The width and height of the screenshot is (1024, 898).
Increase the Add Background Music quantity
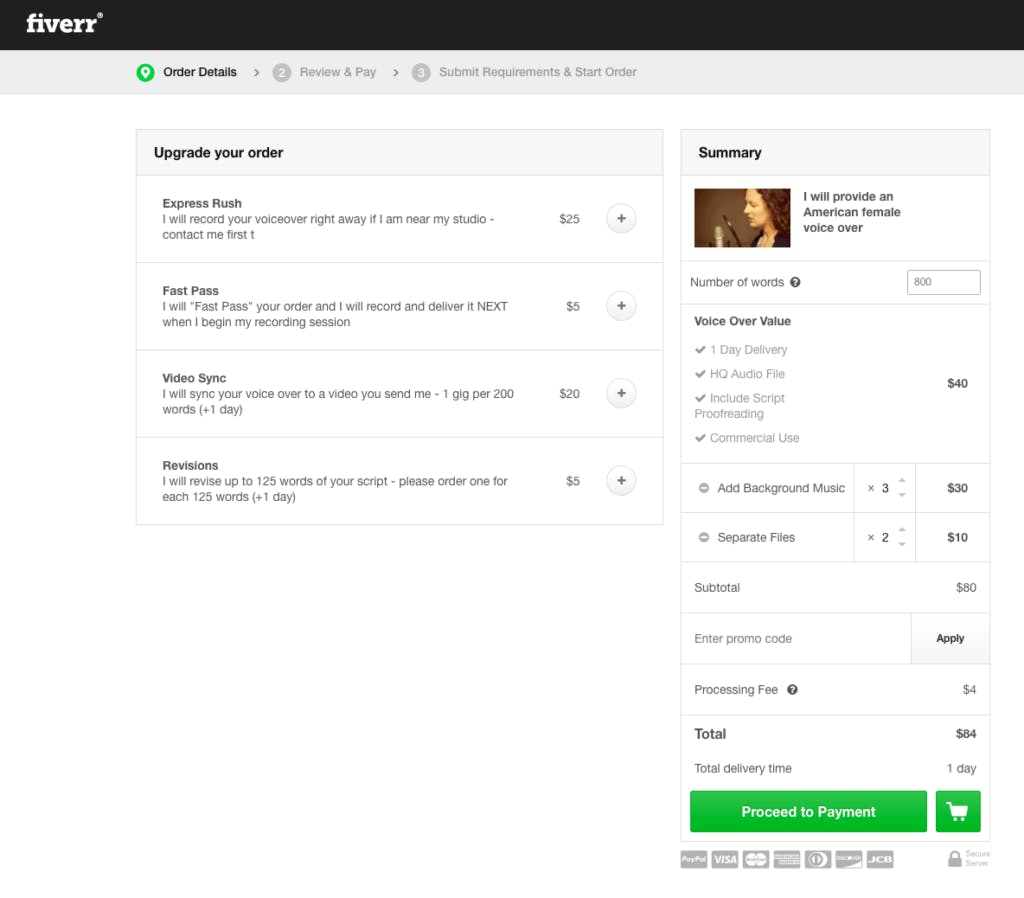[x=902, y=480]
